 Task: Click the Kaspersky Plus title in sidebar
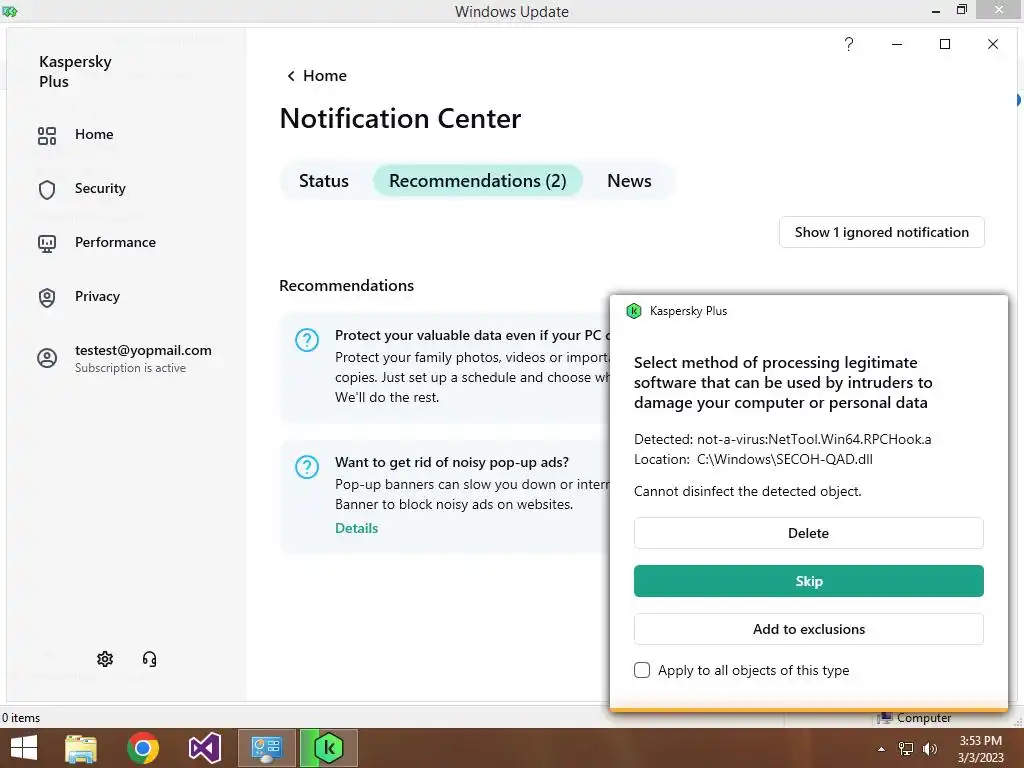(x=75, y=71)
